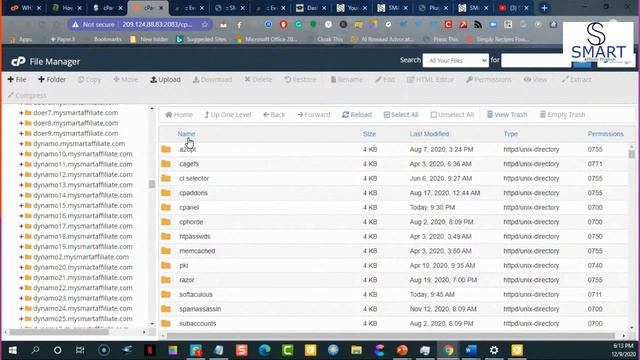Open doer9.mysmartaffiliate.com folder in tree
This screenshot has height=360, width=640.
(76, 133)
